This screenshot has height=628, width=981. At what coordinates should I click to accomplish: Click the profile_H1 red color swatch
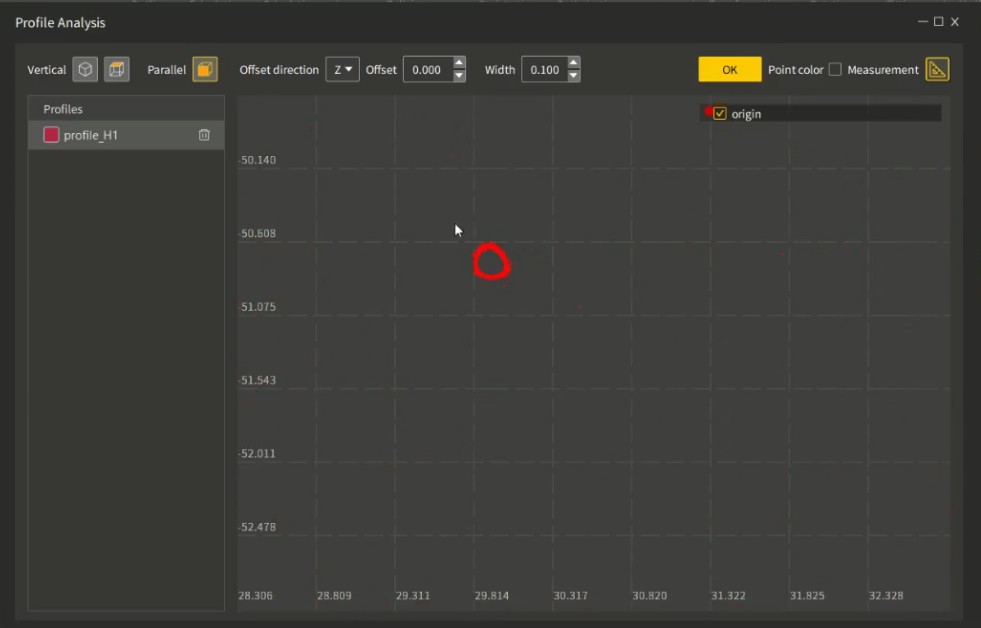pyautogui.click(x=51, y=135)
